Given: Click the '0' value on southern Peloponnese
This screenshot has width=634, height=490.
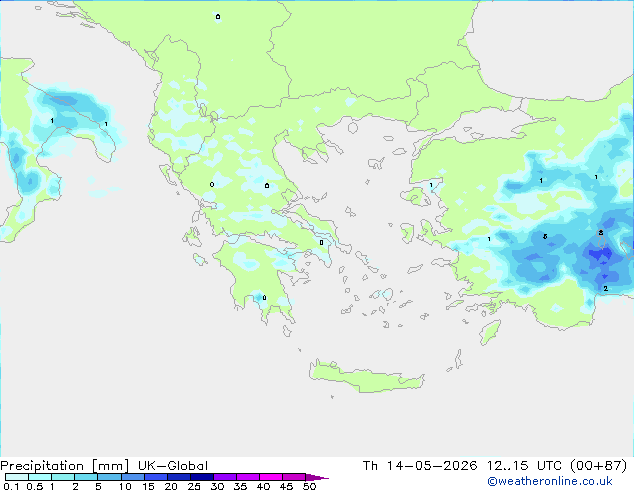Looking at the screenshot, I should [264, 298].
